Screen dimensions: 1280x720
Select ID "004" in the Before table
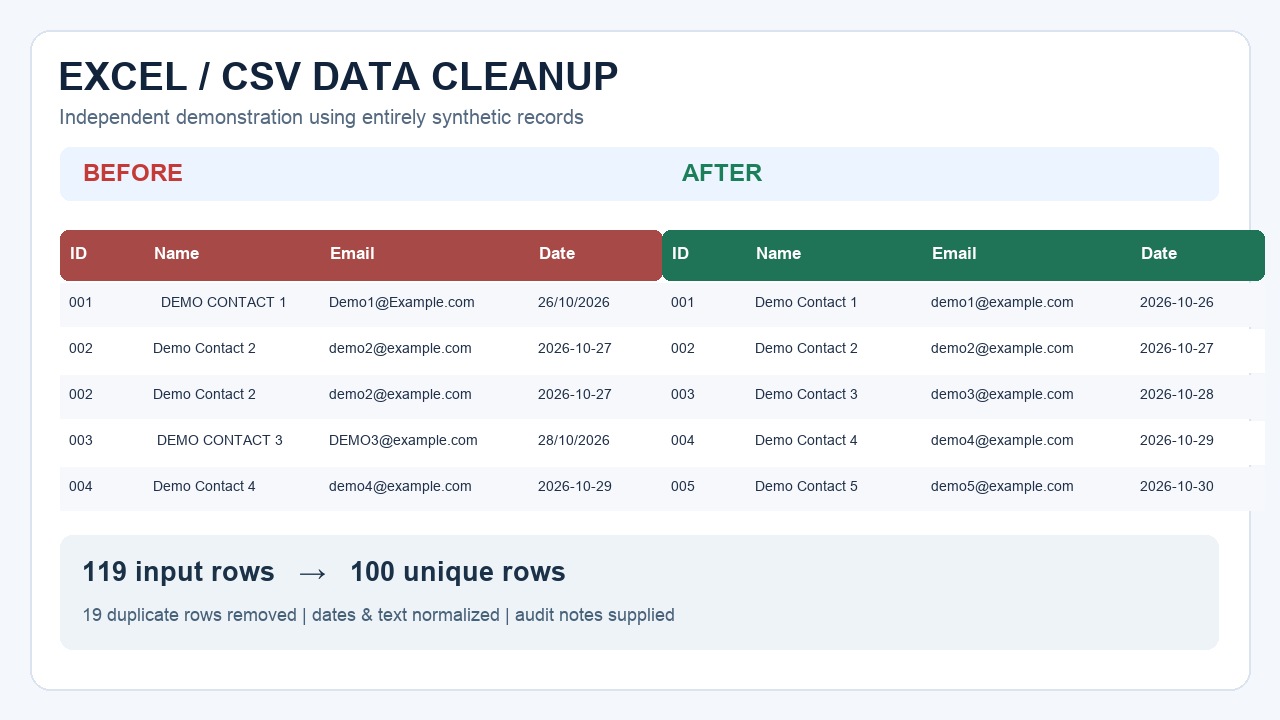(81, 486)
